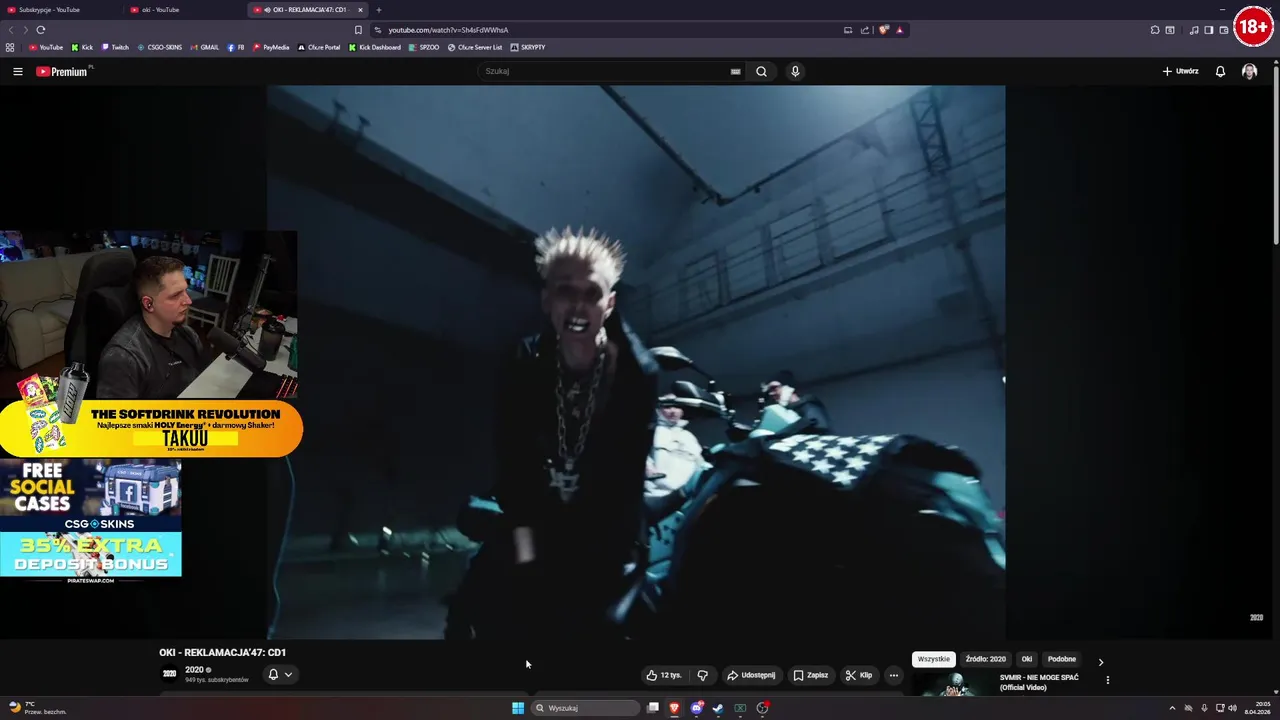Screen dimensions: 1280x720
Task: Open the SKRYPTY bookmarks folder
Action: 528,47
